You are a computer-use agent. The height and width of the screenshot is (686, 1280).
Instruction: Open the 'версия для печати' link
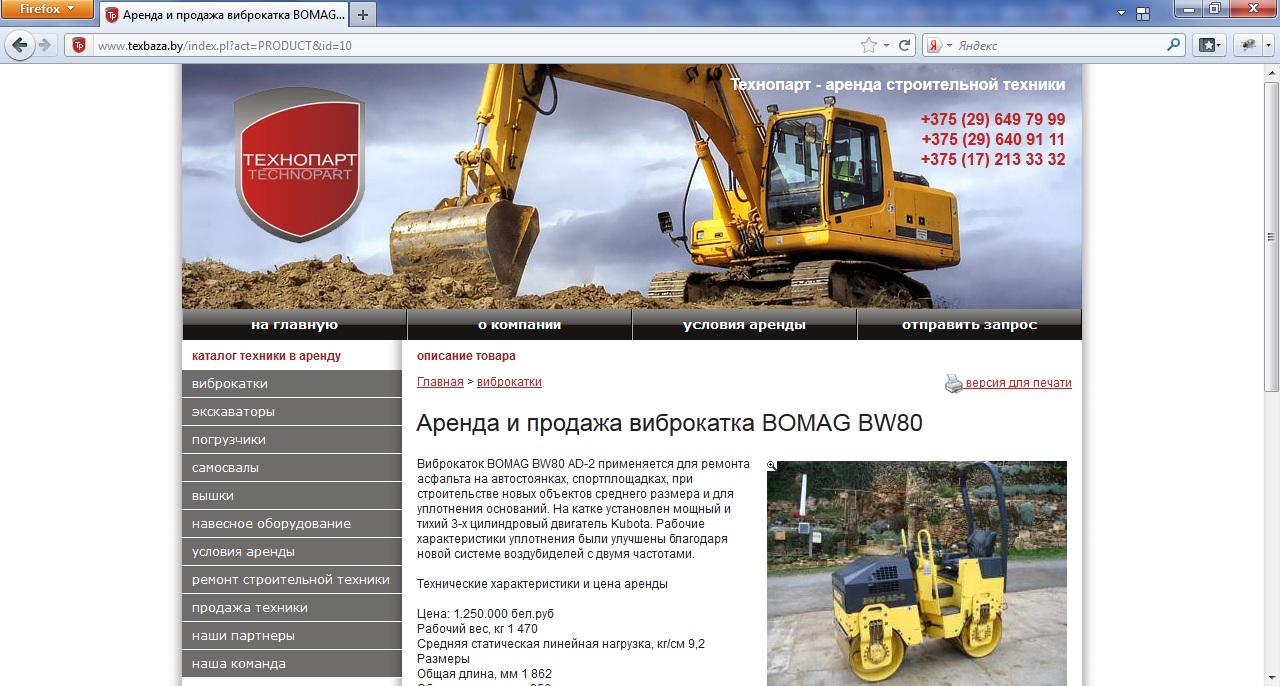point(1018,383)
